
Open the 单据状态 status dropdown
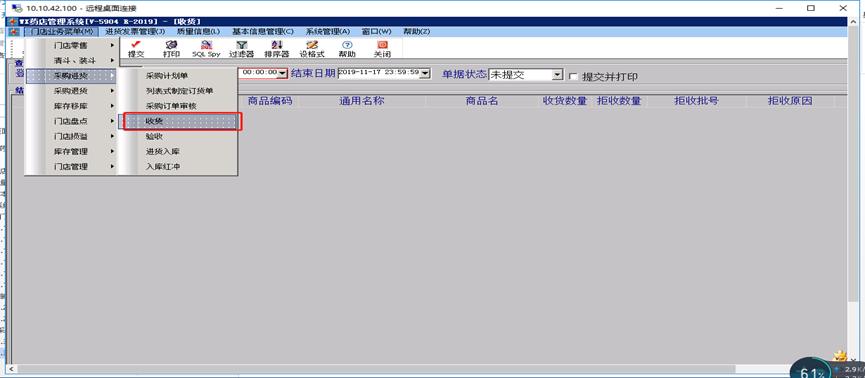click(558, 74)
